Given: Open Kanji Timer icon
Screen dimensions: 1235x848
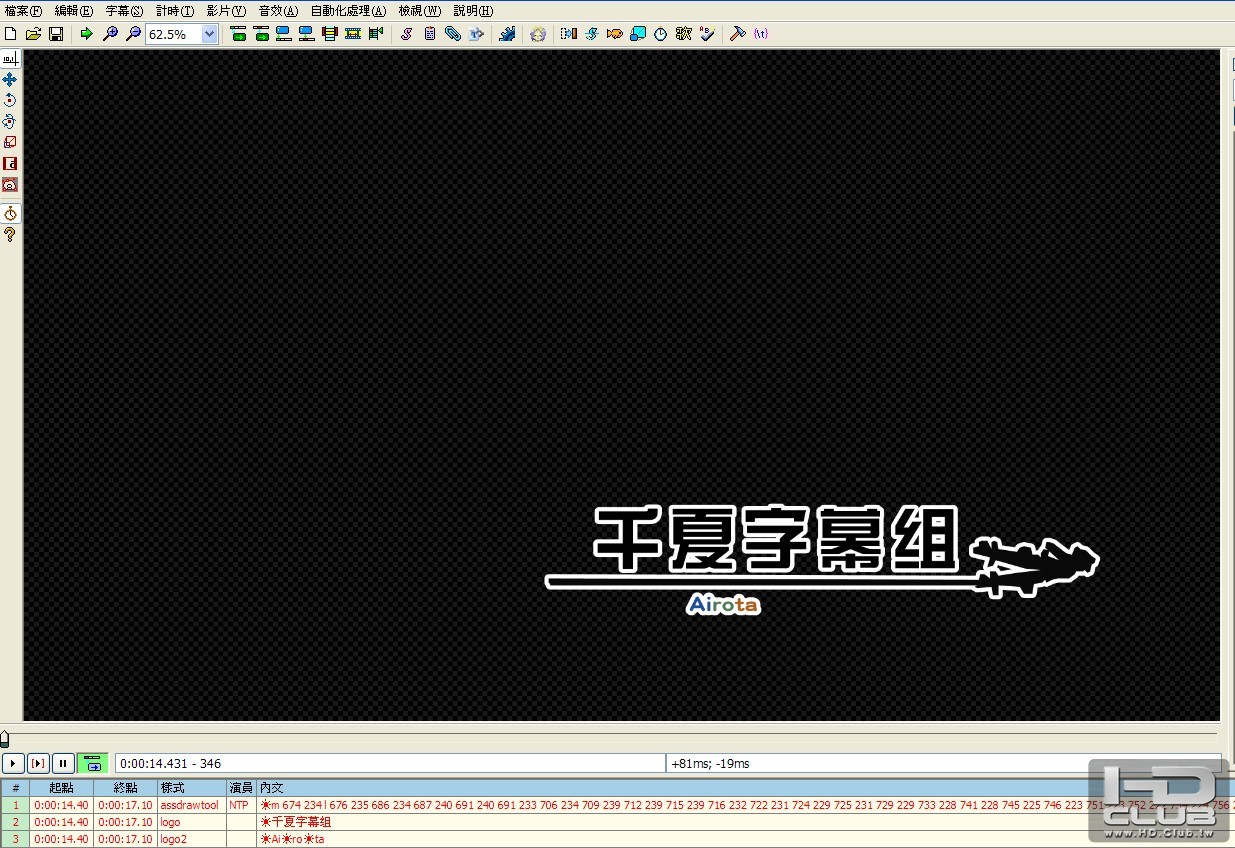Looking at the screenshot, I should tap(683, 34).
